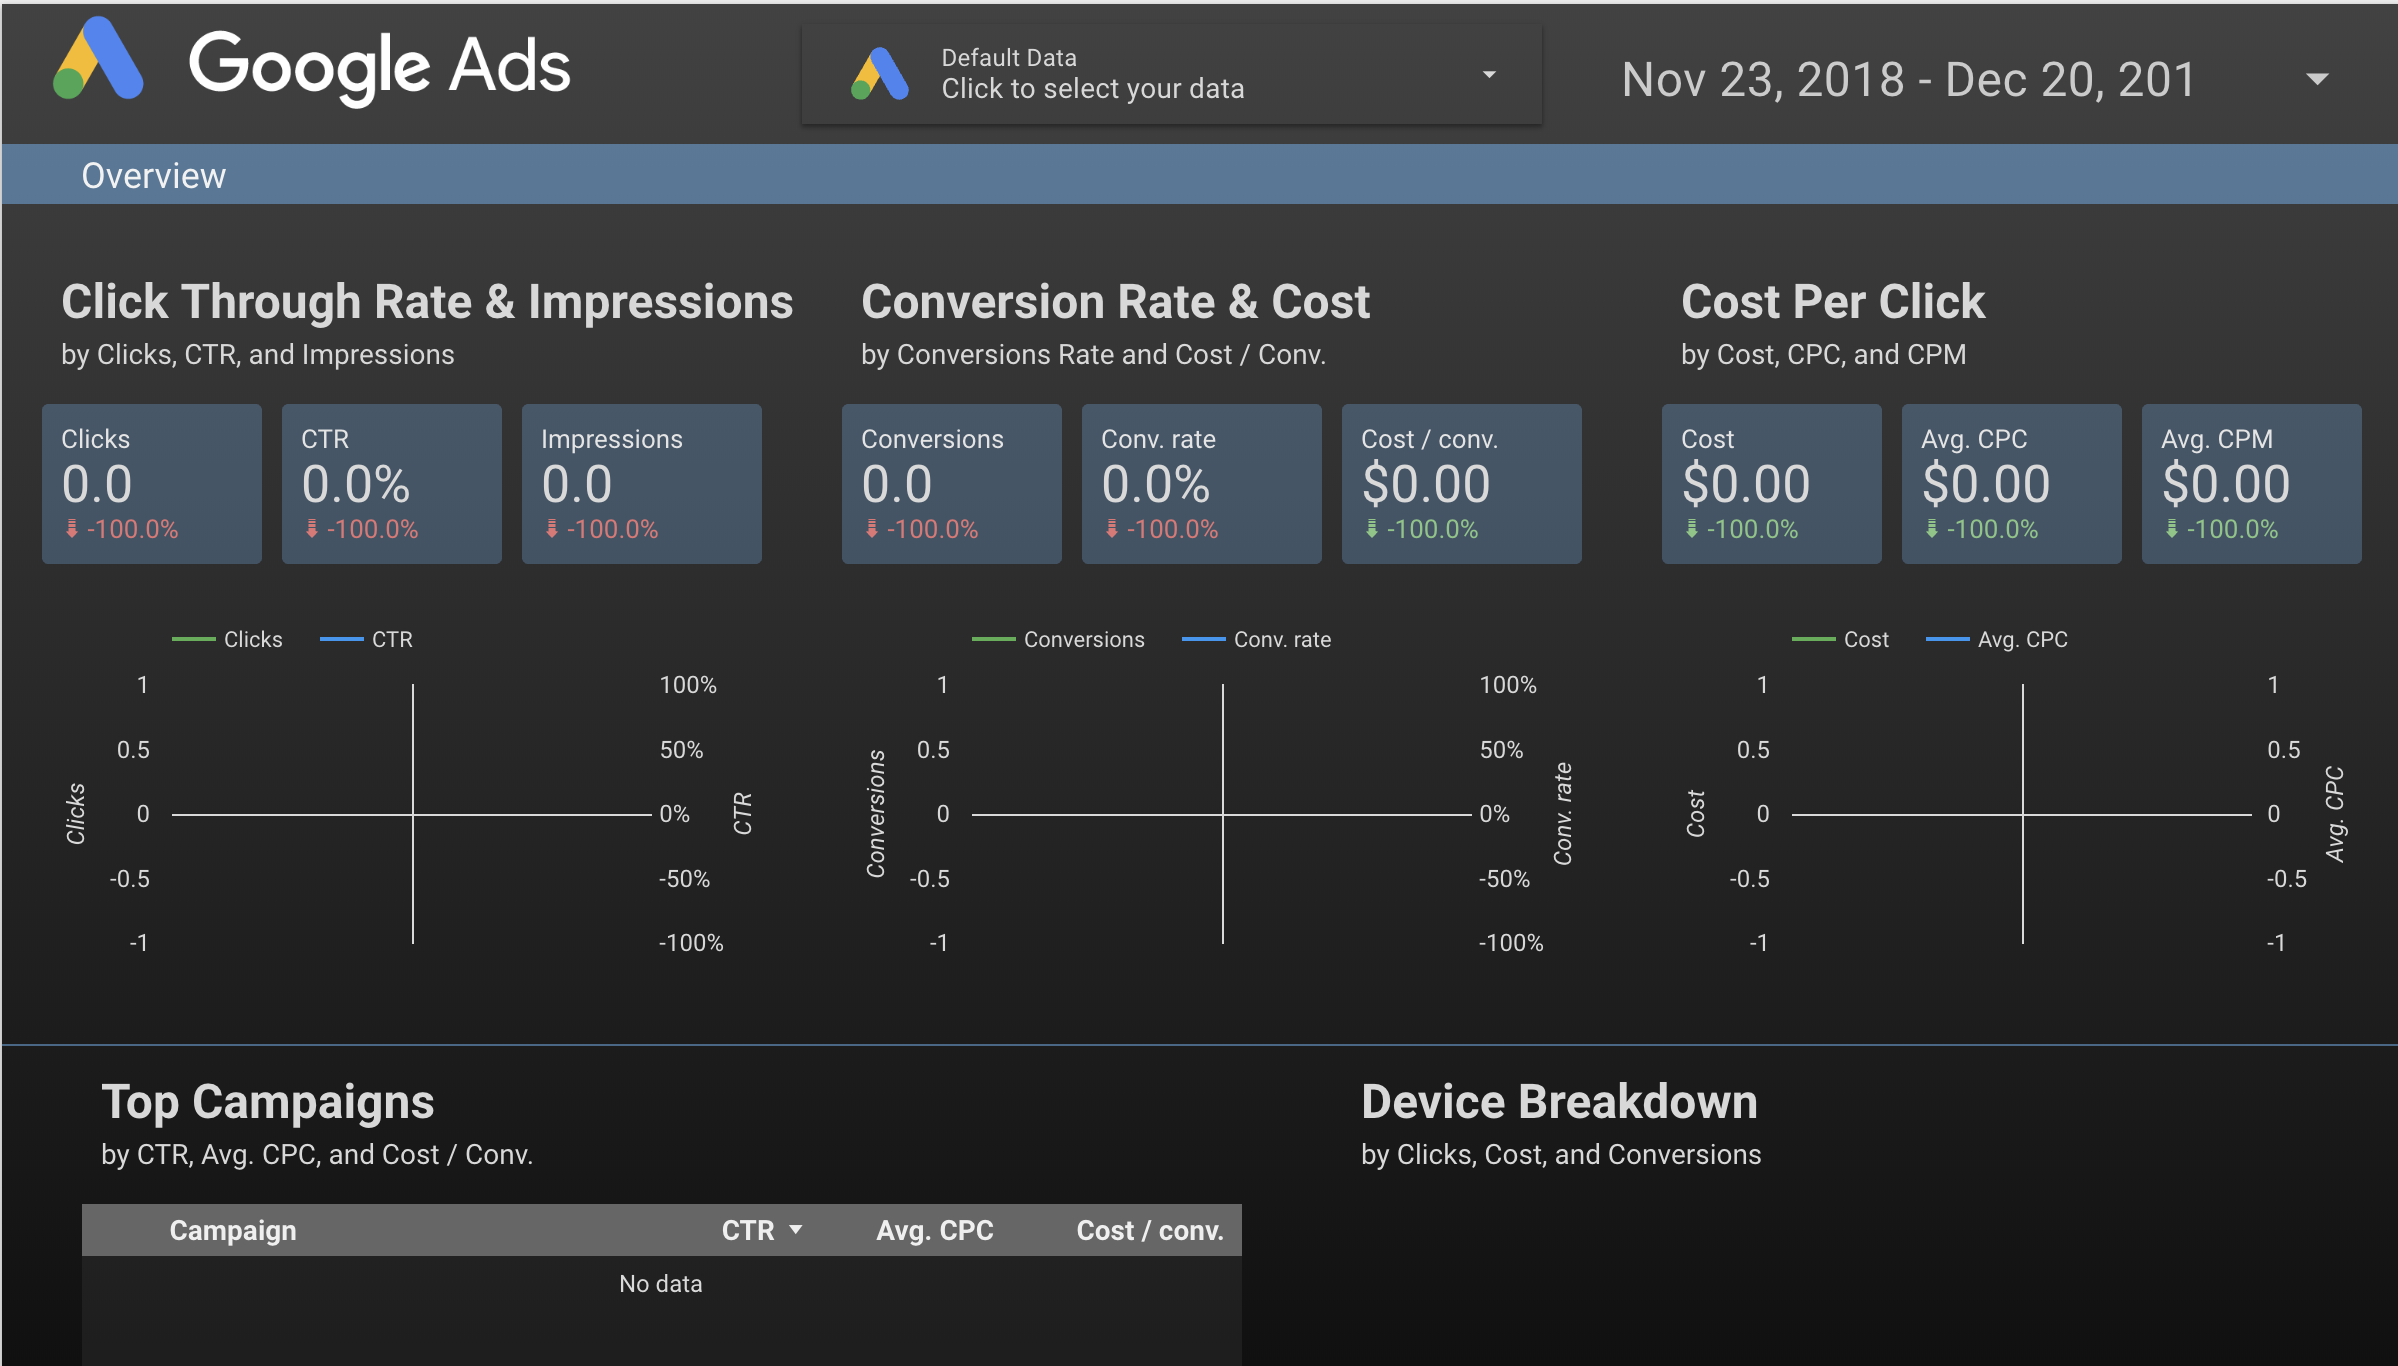Click the Avg. CPC scorecard
2398x1366 pixels.
[x=2012, y=484]
